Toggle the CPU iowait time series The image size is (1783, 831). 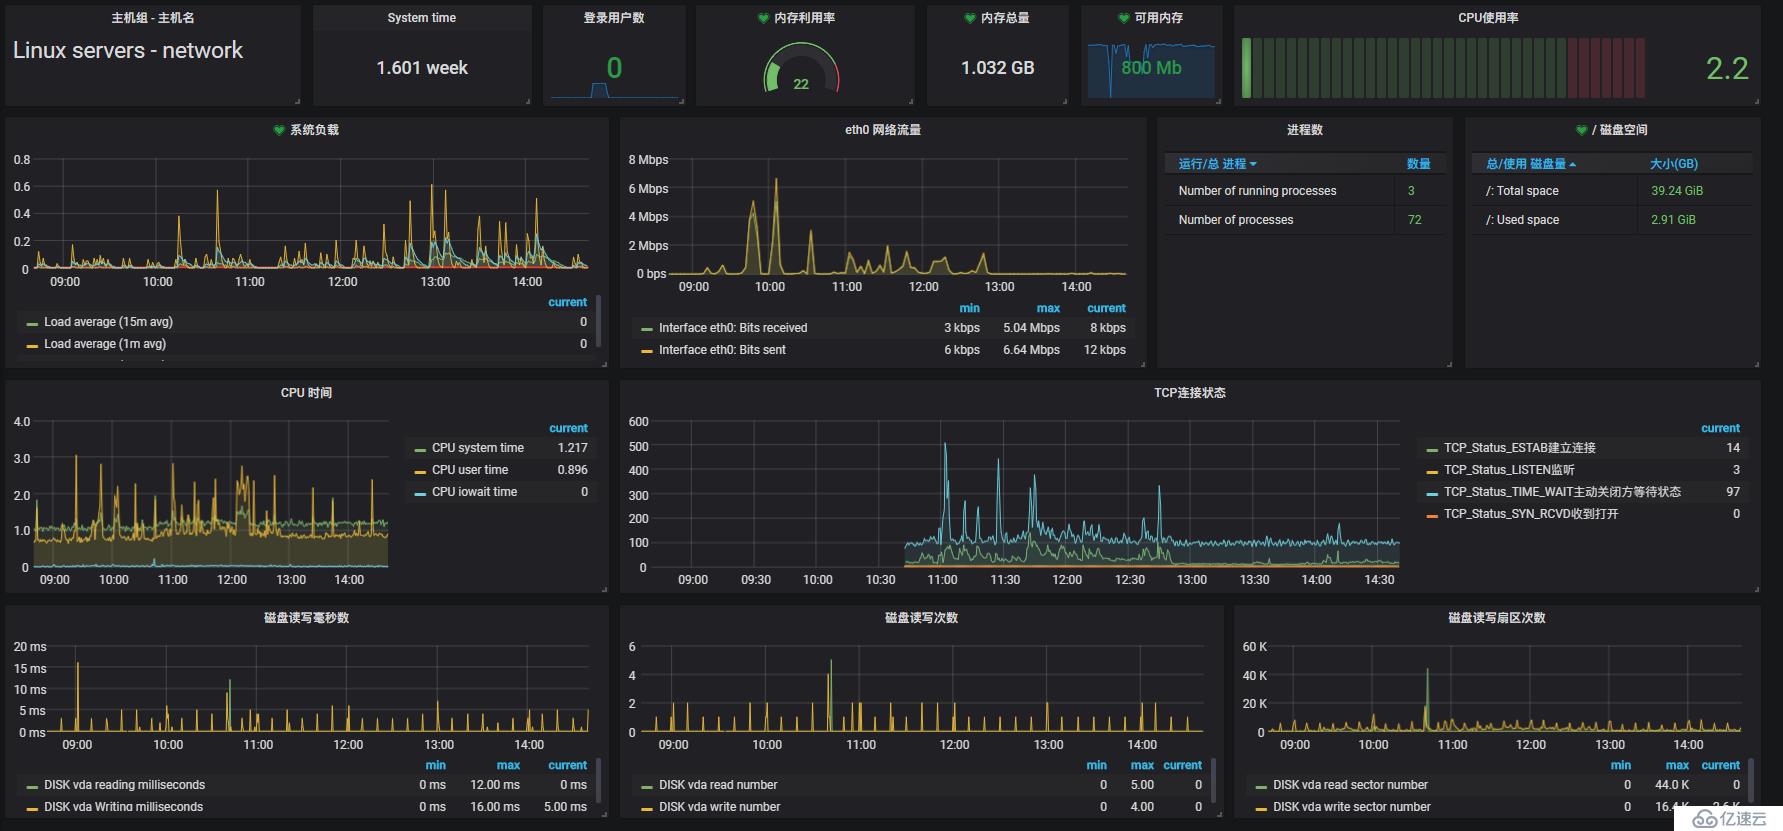pyautogui.click(x=474, y=492)
